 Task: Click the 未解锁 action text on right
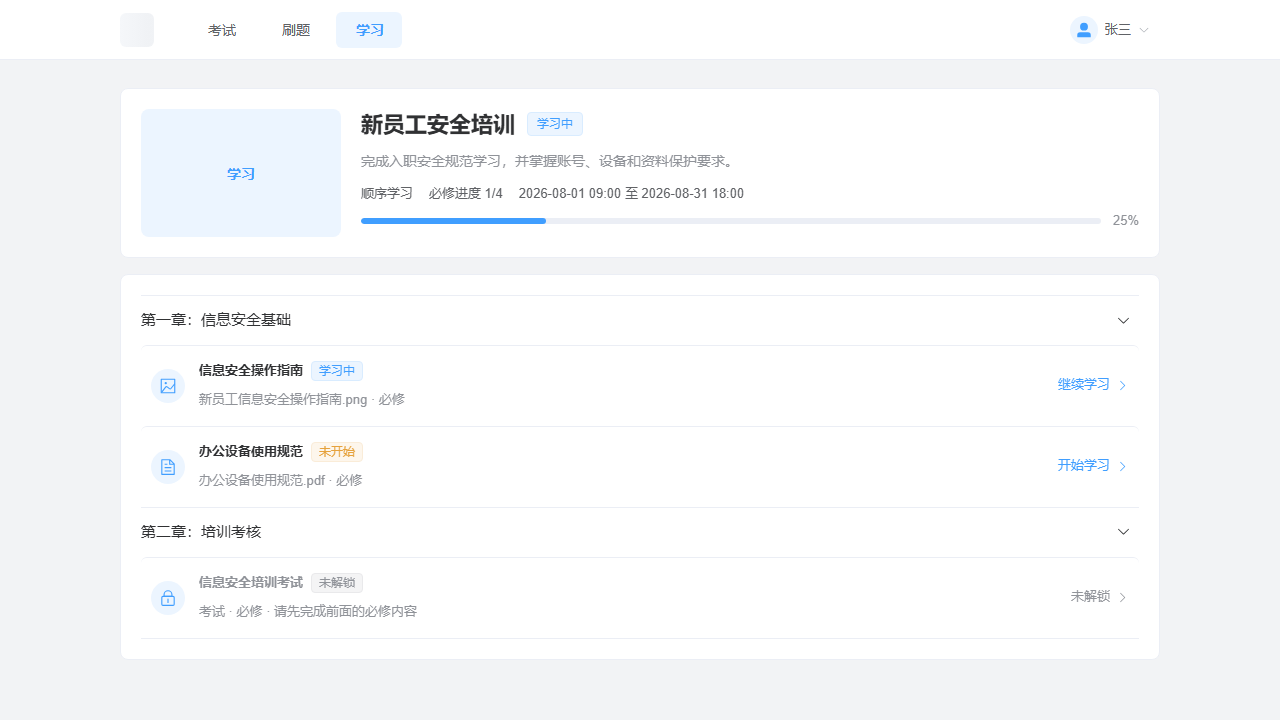pos(1090,597)
